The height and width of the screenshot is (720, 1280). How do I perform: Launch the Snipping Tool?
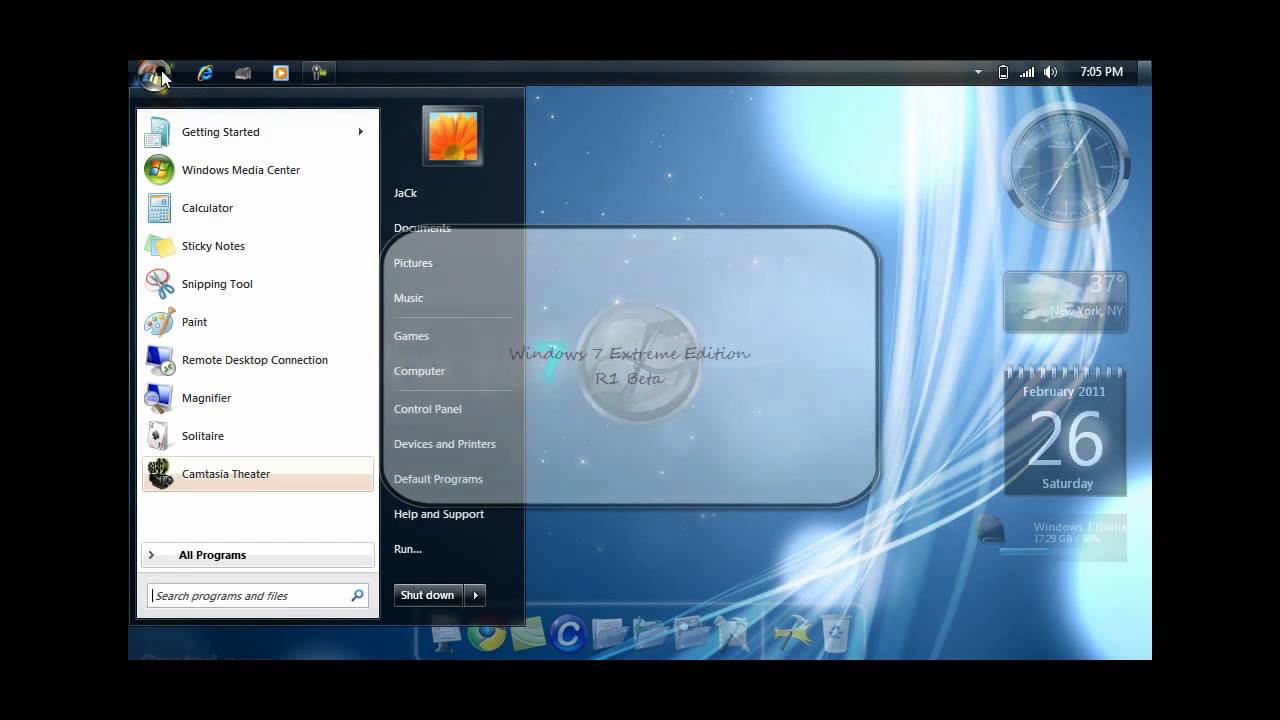[x=258, y=284]
